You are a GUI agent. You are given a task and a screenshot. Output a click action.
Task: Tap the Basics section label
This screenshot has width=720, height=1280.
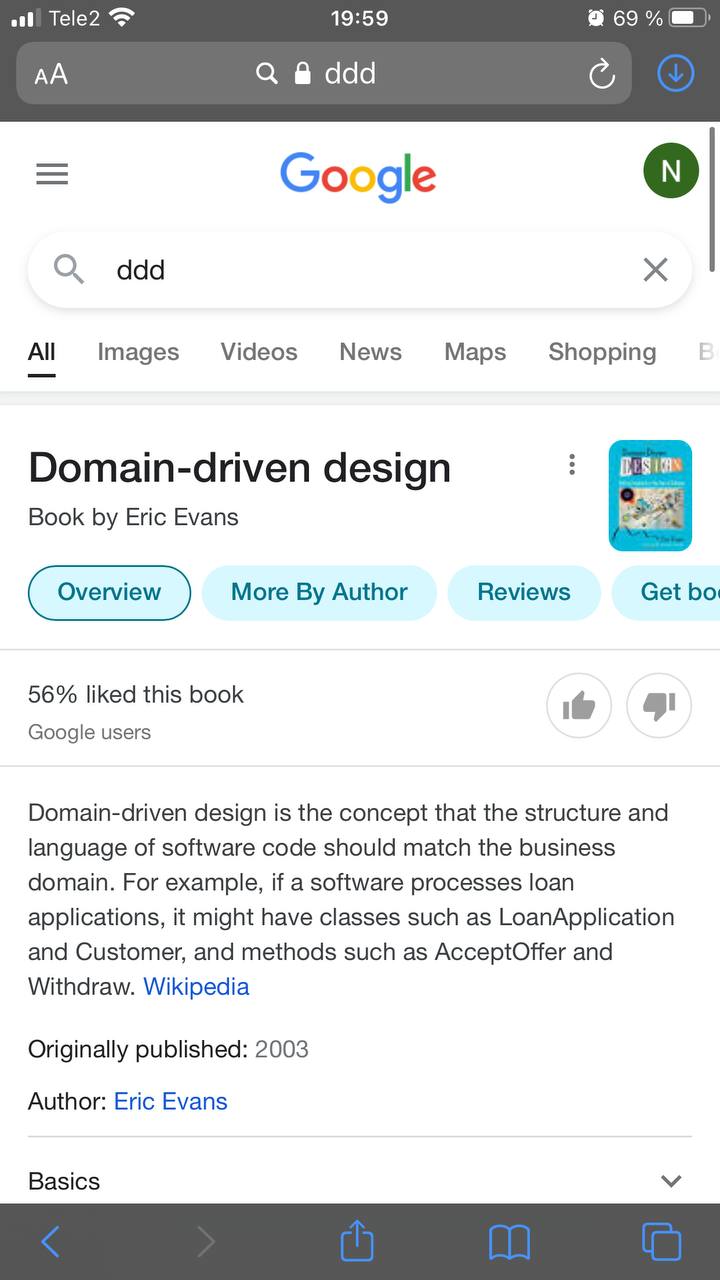[x=64, y=1181]
